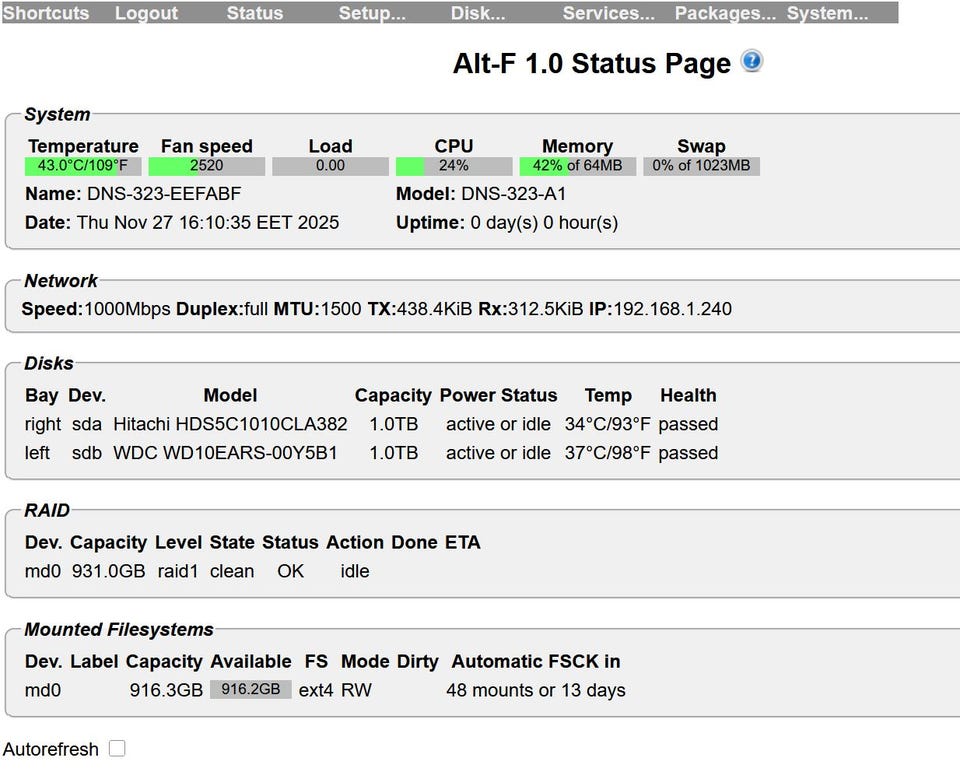Viewport: 960px width, 779px height.
Task: Click the Load bar showing 0.00
Action: [x=331, y=166]
